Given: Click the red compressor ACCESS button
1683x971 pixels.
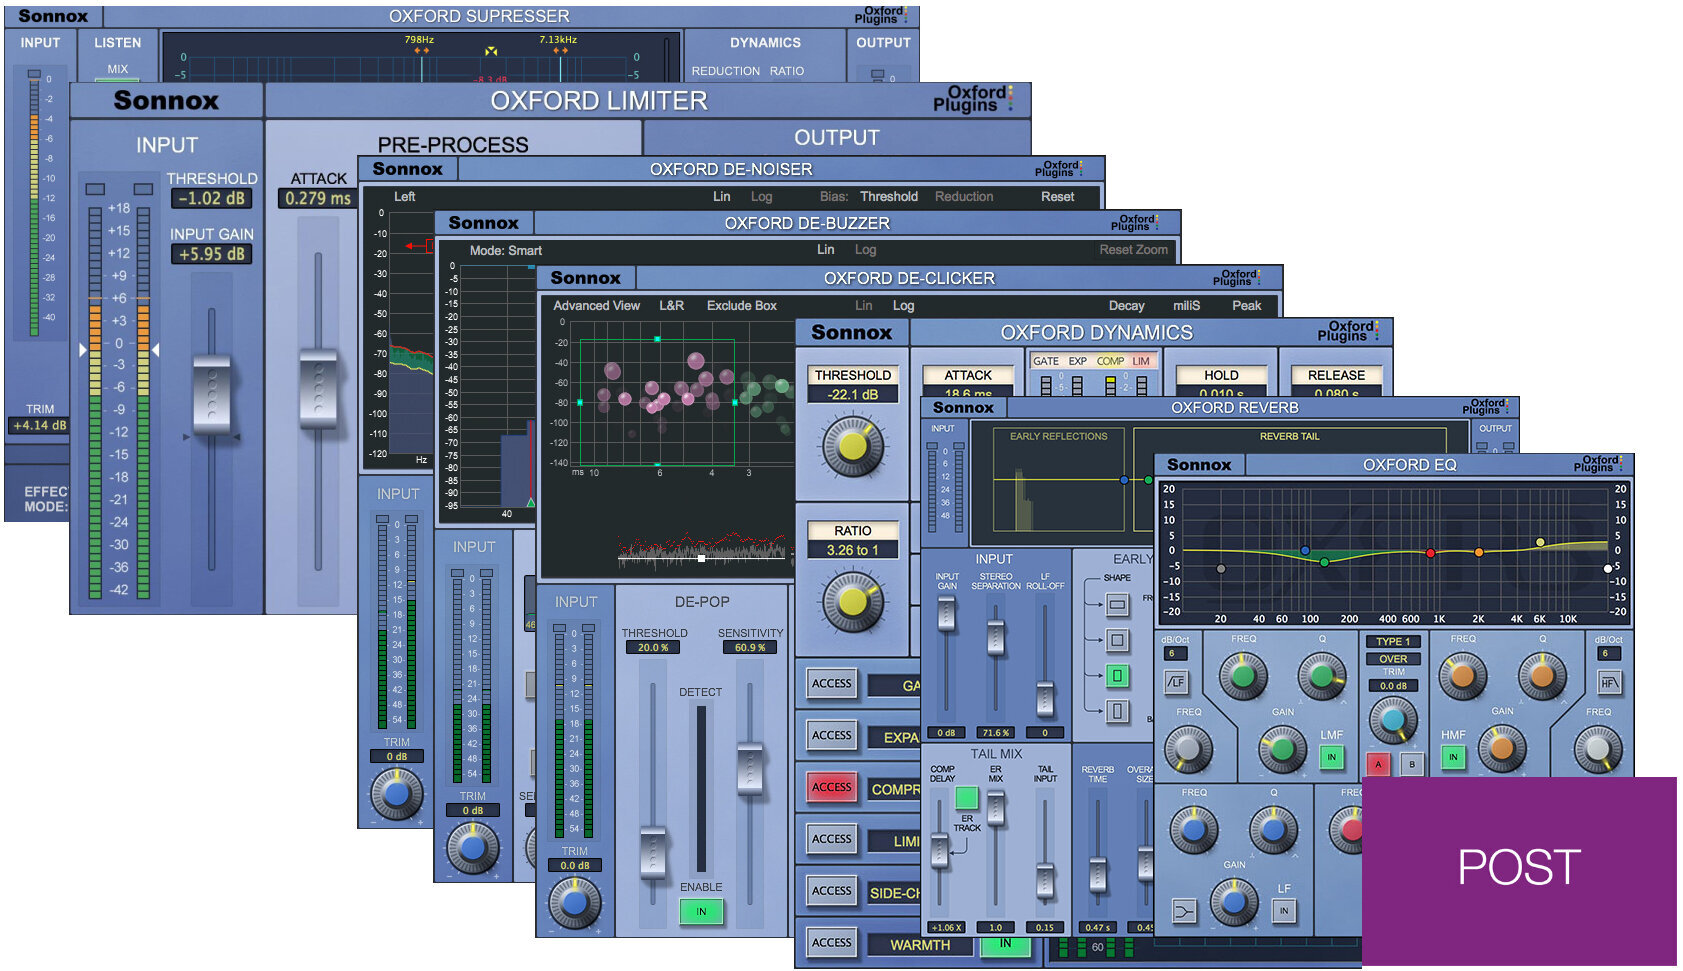Looking at the screenshot, I should tap(832, 787).
